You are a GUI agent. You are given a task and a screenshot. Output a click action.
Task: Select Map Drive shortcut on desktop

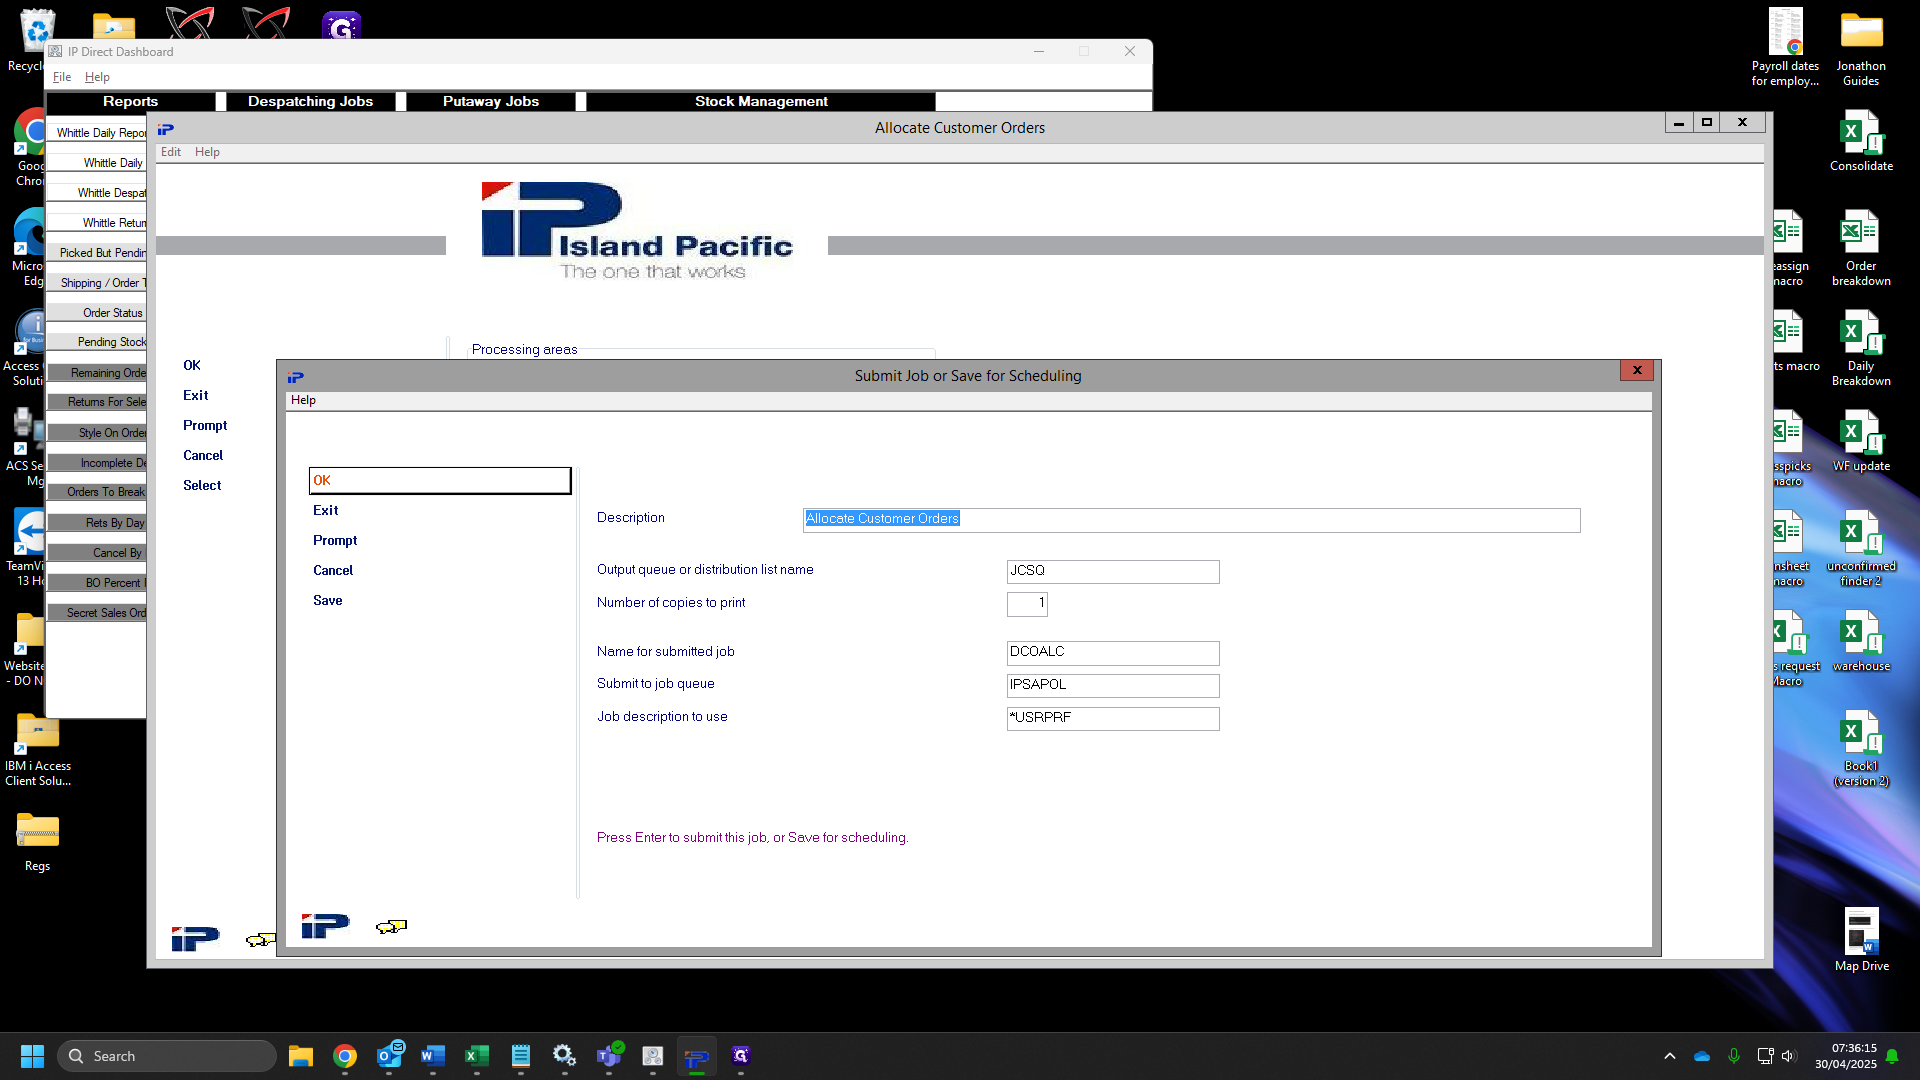pos(1861,940)
